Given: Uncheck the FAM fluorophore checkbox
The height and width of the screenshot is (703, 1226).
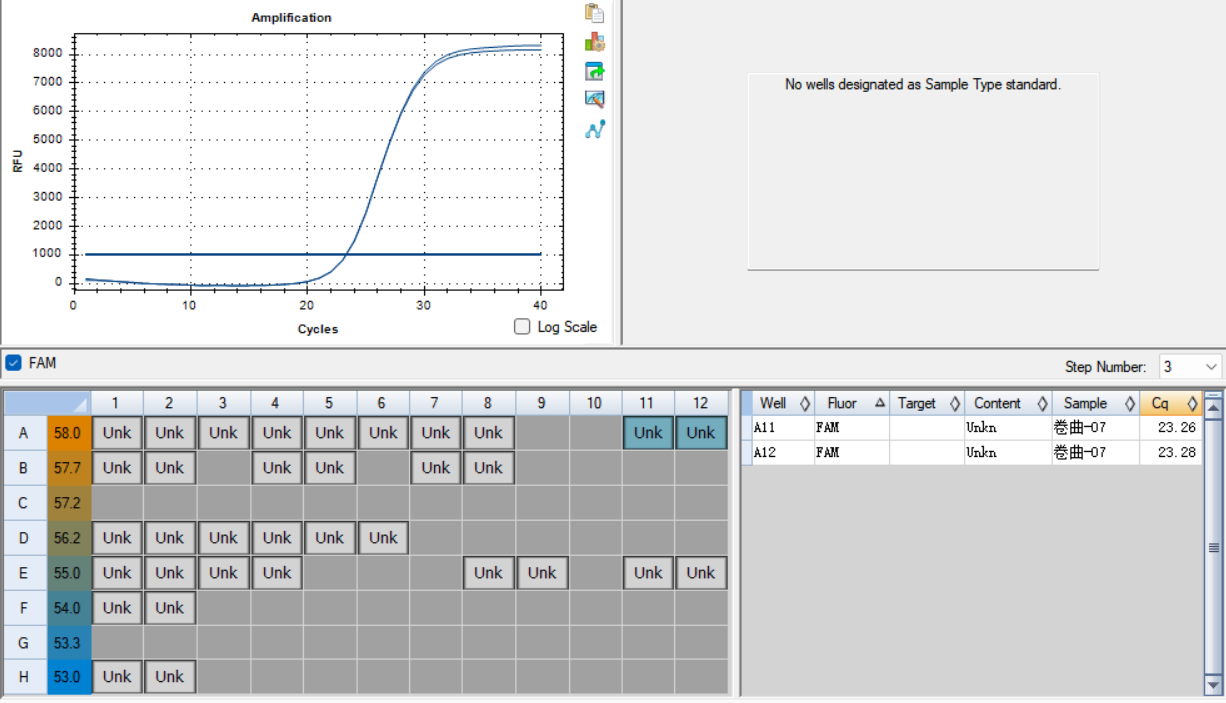Looking at the screenshot, I should click(x=14, y=363).
